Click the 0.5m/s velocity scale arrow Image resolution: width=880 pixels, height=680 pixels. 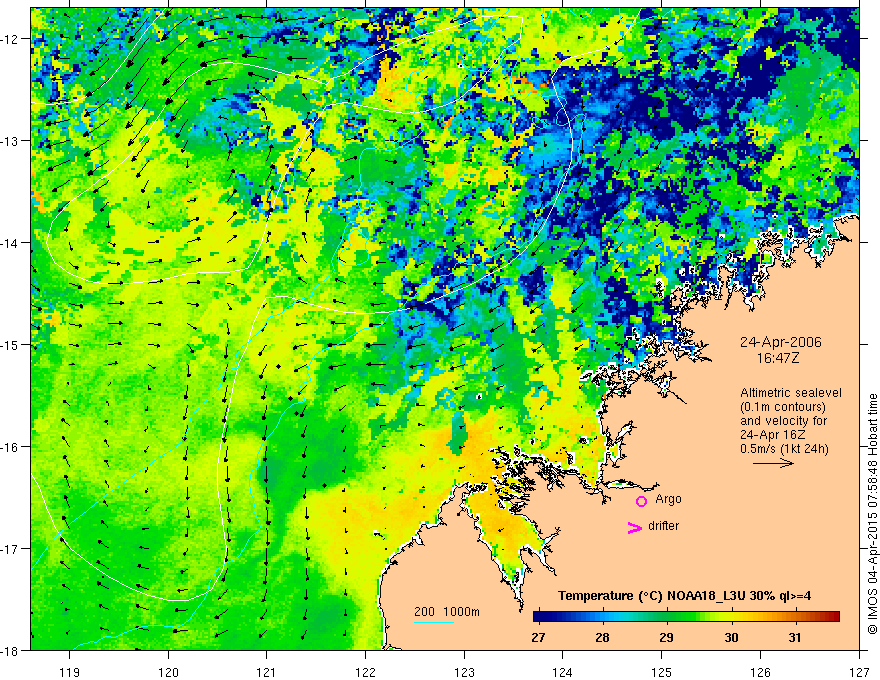(773, 463)
